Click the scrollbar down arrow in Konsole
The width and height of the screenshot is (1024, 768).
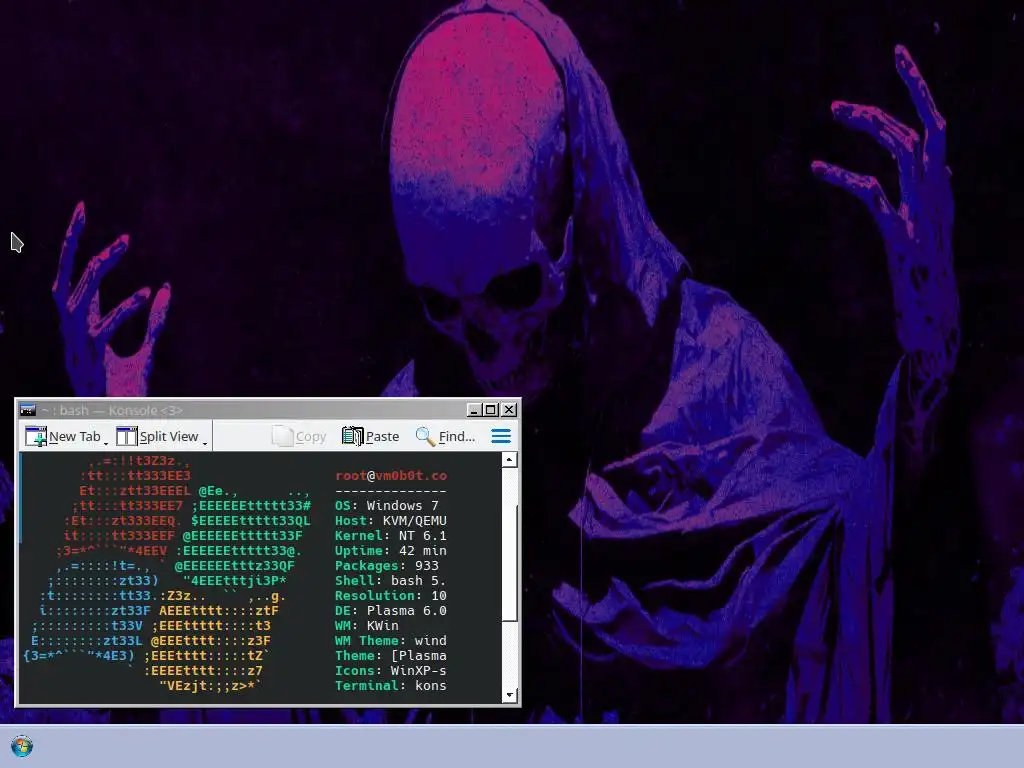click(x=509, y=695)
